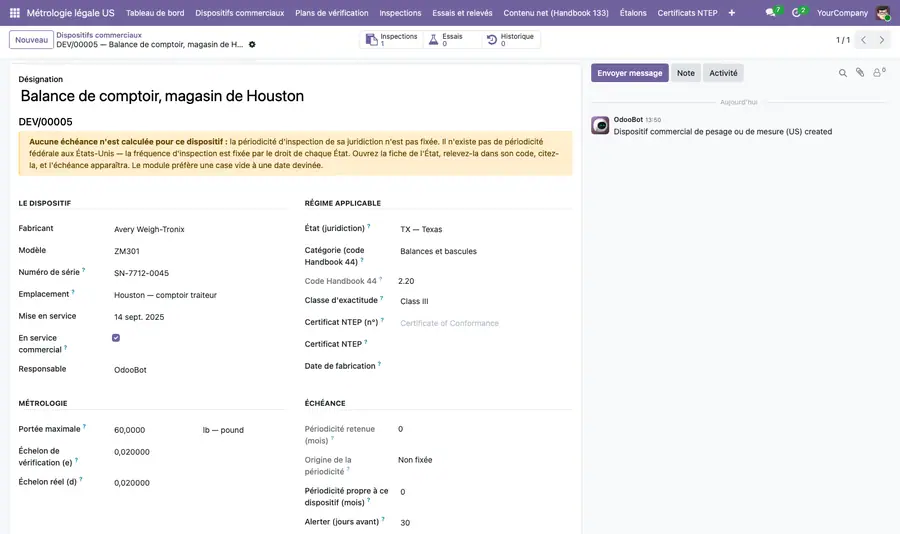Open the record gear actions menu
The height and width of the screenshot is (534, 900).
click(252, 44)
